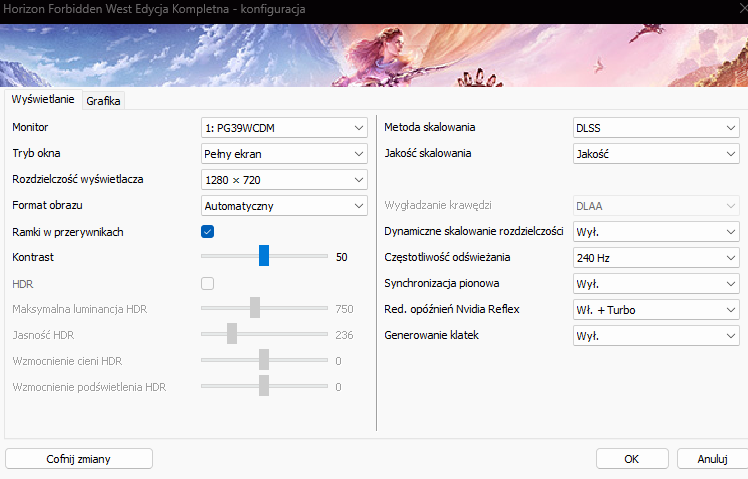Open the Generowanie klatek dropdown
748x479 pixels.
[x=656, y=336]
